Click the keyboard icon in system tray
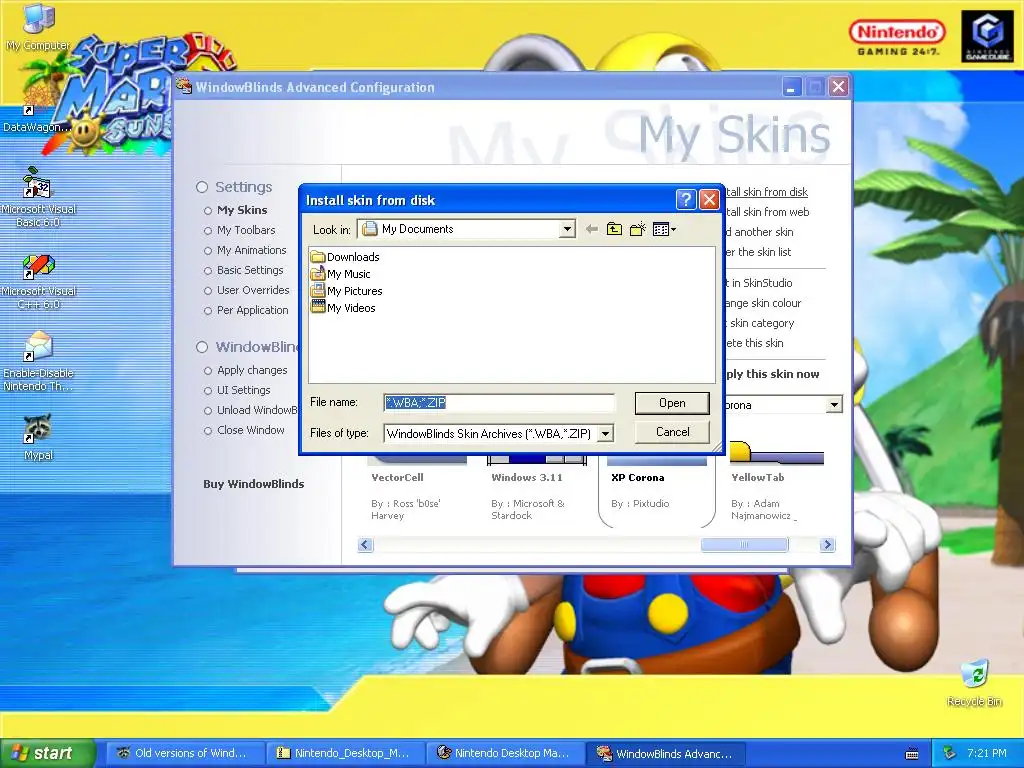 click(912, 754)
